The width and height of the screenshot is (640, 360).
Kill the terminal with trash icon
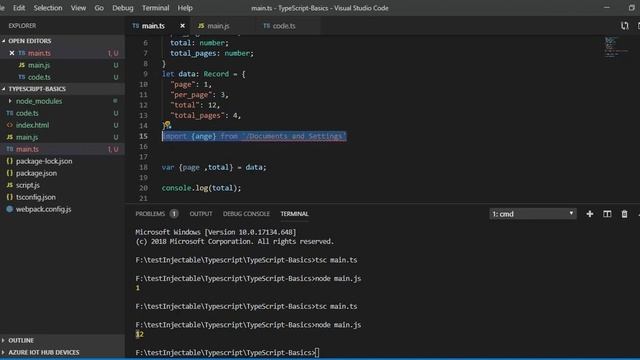[x=624, y=214]
